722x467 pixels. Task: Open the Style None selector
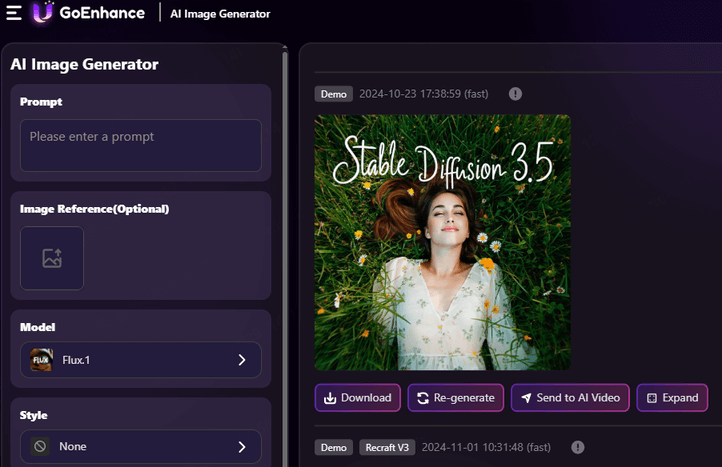(x=141, y=446)
